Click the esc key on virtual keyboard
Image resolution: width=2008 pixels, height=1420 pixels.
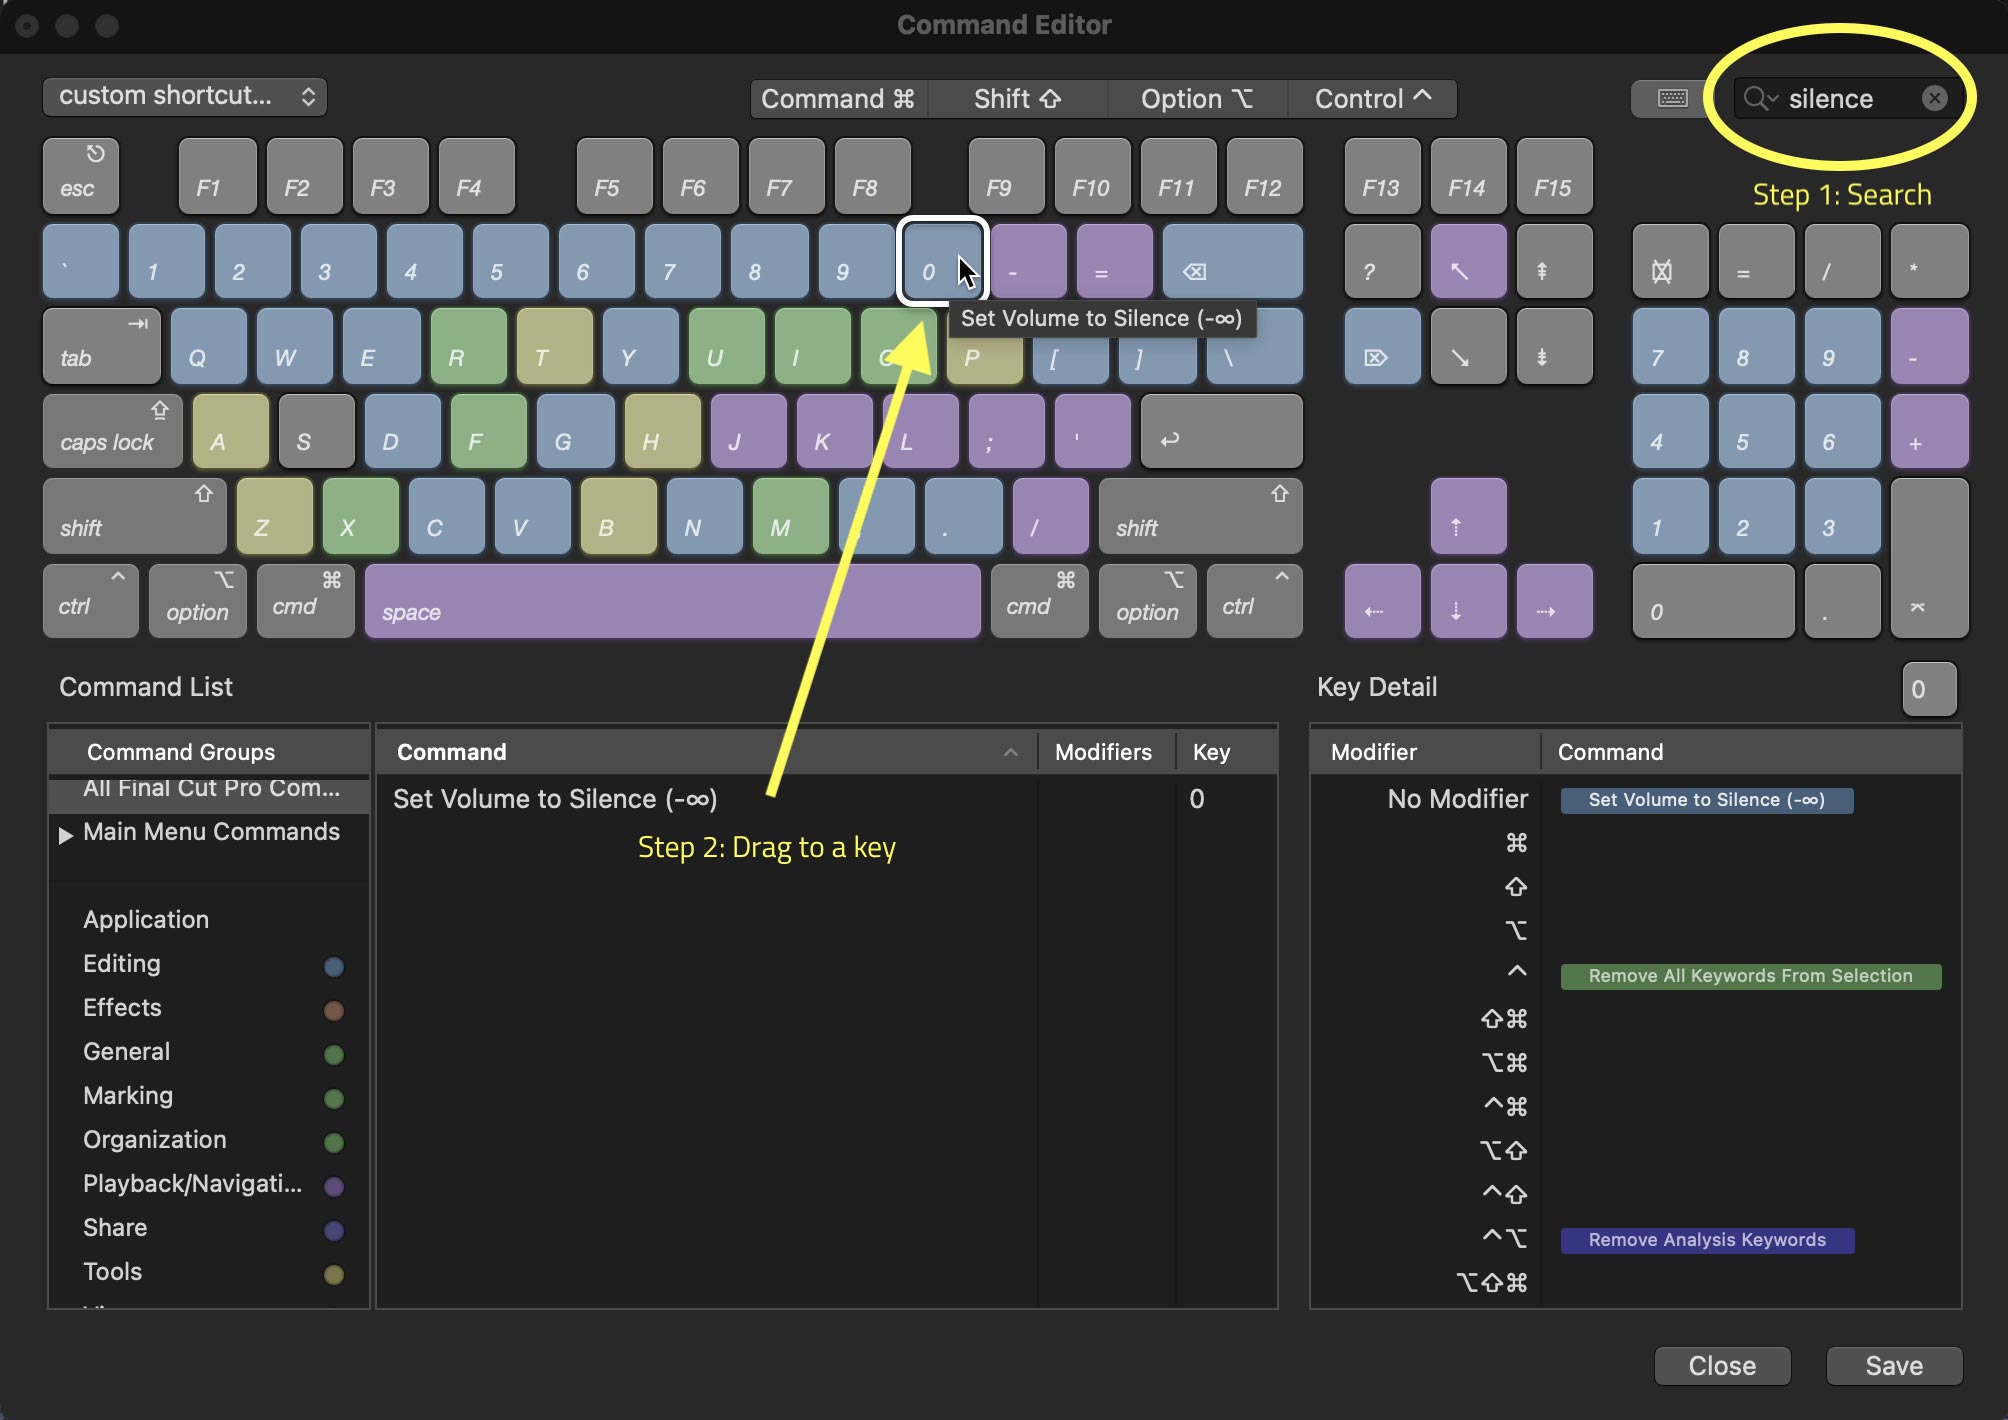click(x=81, y=176)
